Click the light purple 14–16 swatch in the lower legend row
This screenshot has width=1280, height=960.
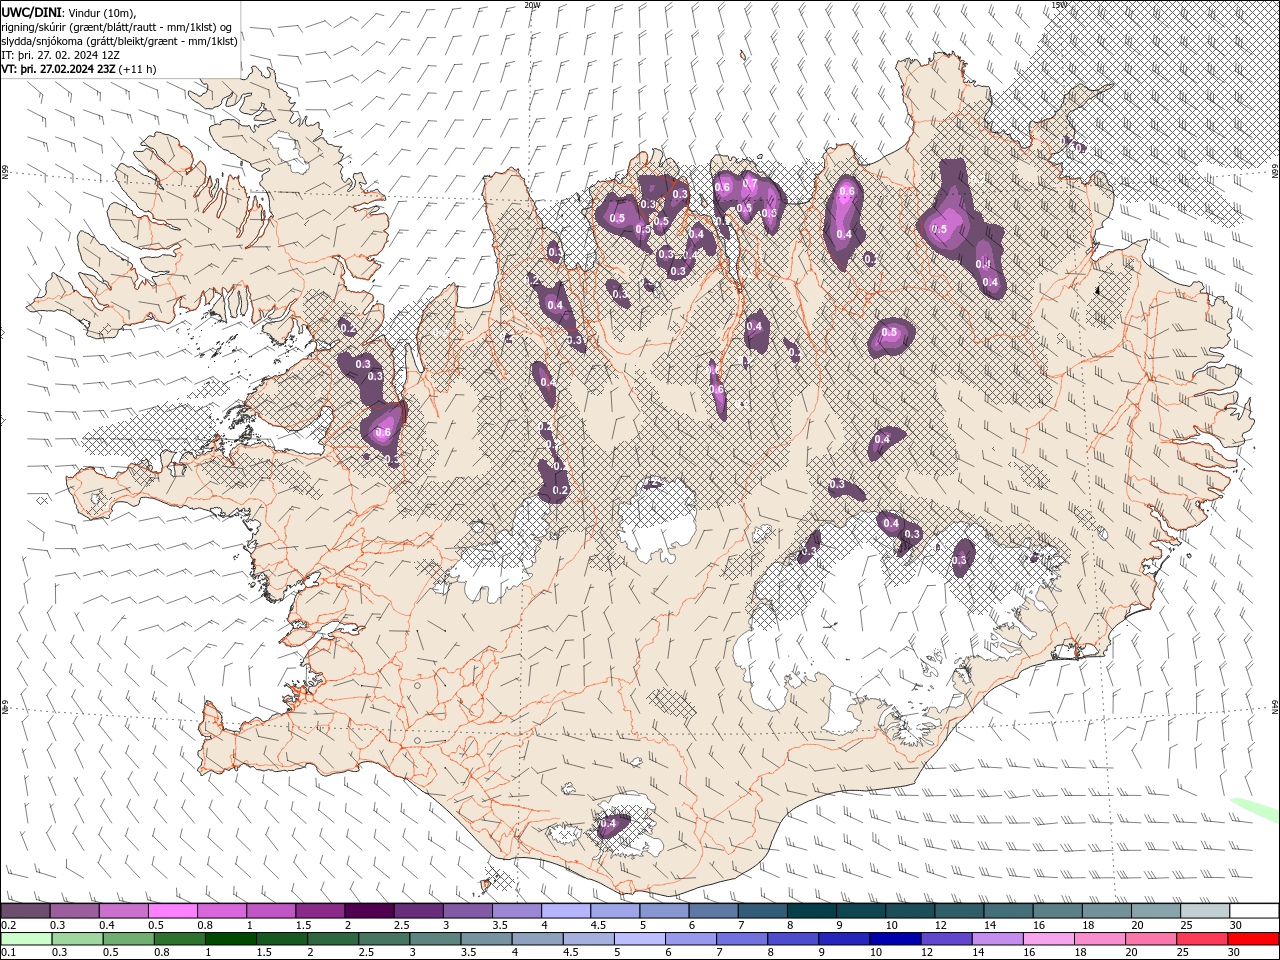(x=998, y=939)
